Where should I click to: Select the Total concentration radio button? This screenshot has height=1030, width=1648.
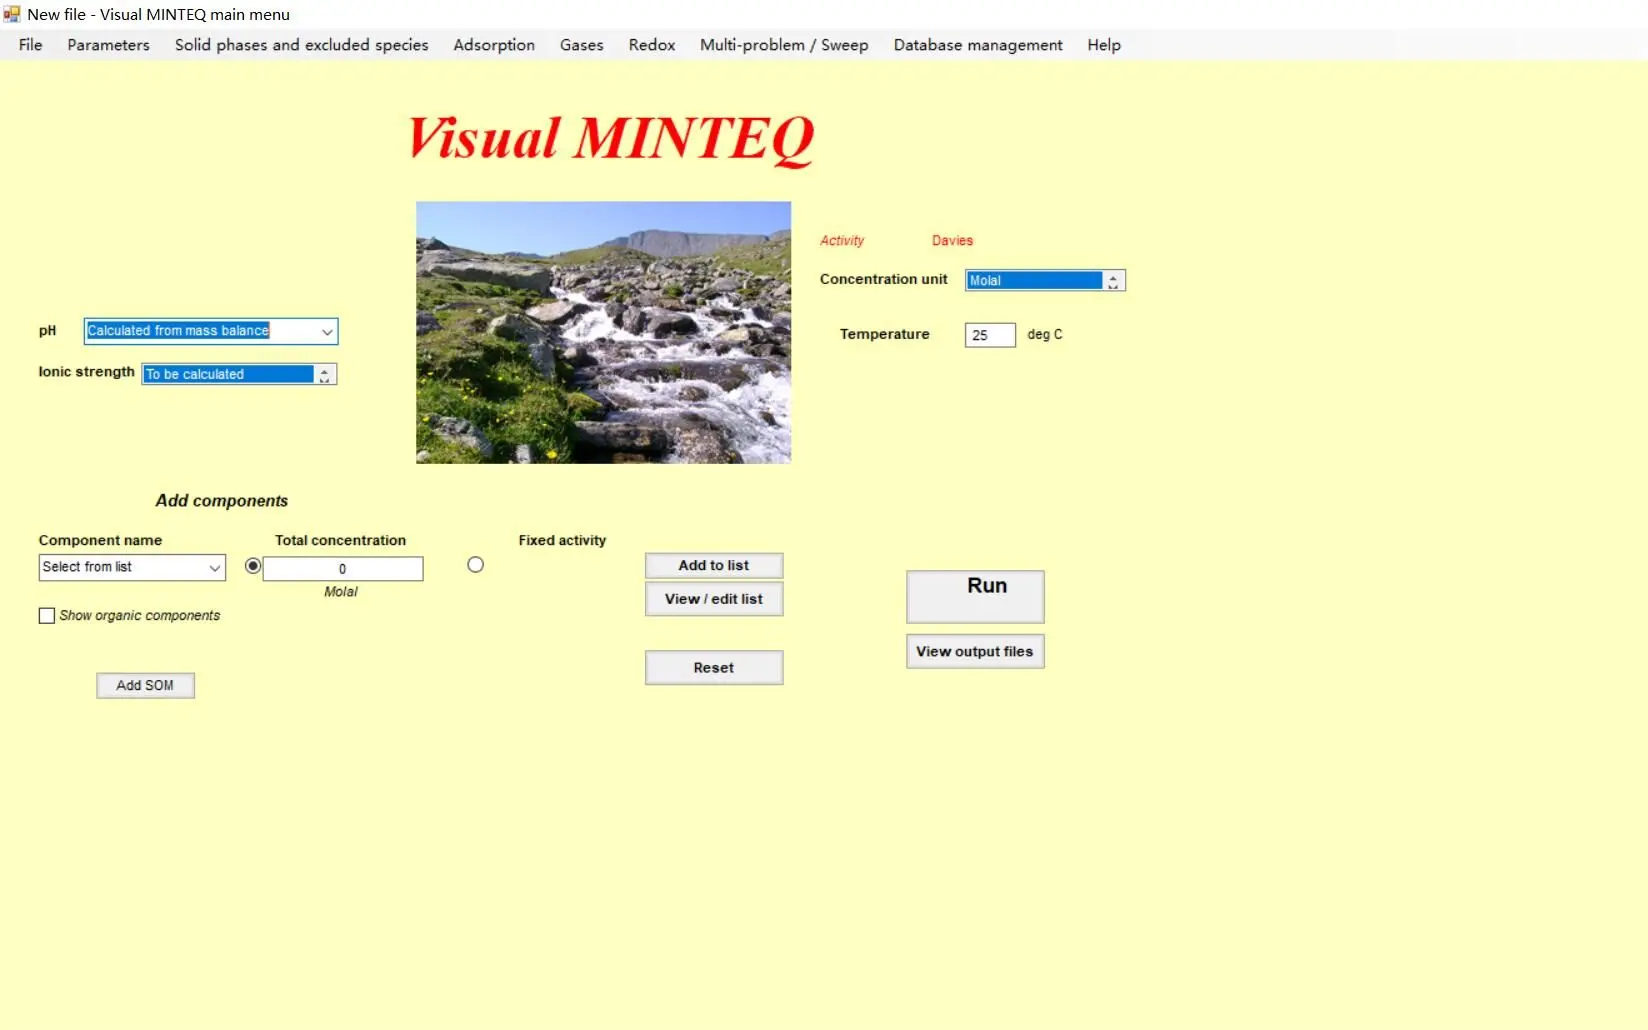tap(253, 565)
